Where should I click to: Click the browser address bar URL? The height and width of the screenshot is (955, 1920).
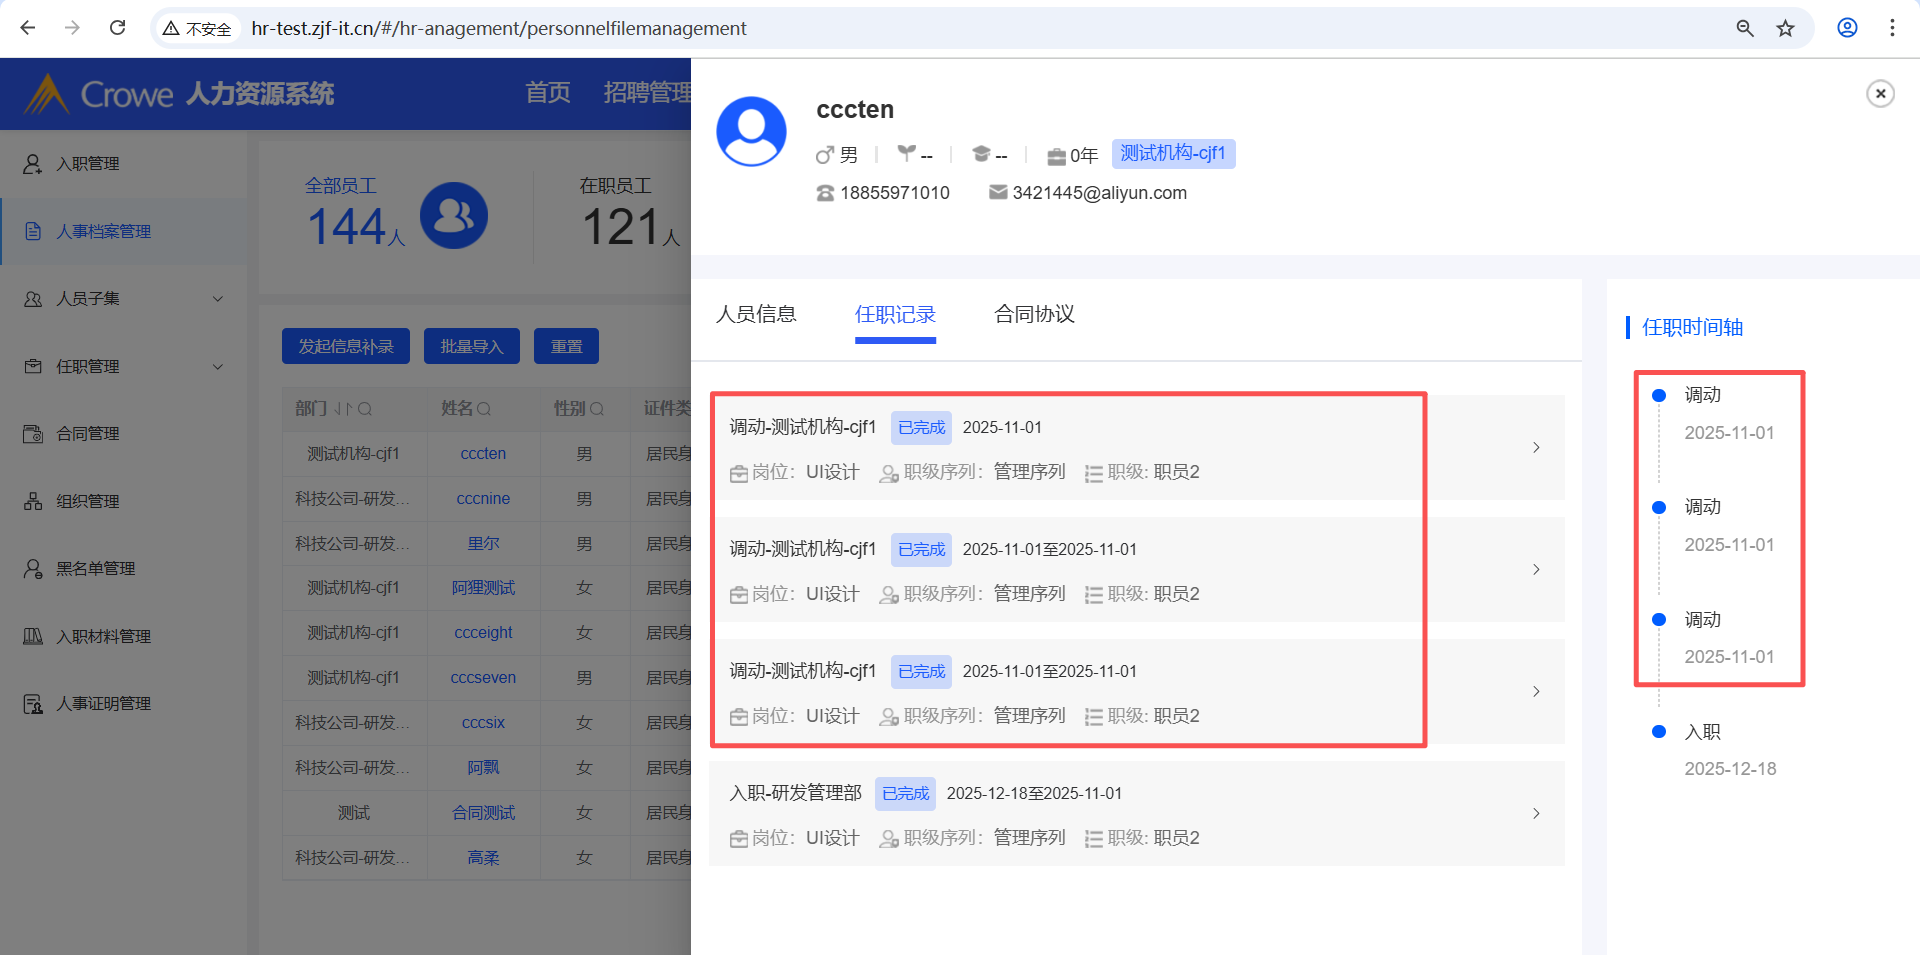tap(499, 28)
